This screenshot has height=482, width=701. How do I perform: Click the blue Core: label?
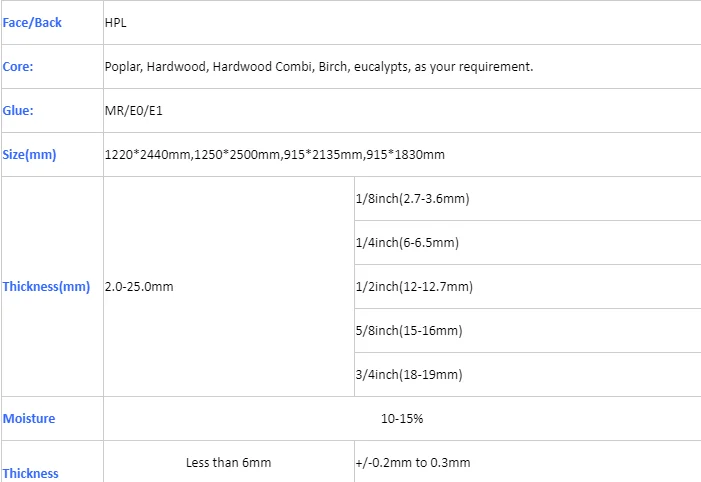[19, 67]
